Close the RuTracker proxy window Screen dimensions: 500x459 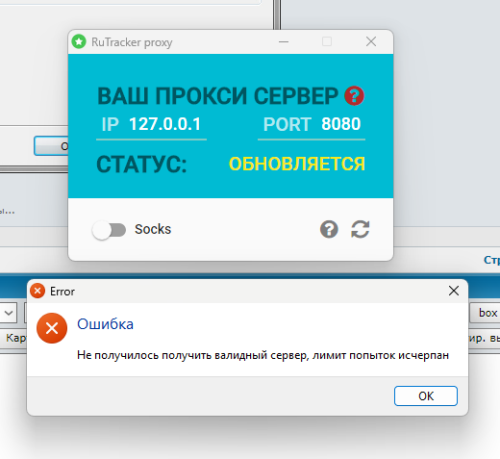tap(371, 42)
